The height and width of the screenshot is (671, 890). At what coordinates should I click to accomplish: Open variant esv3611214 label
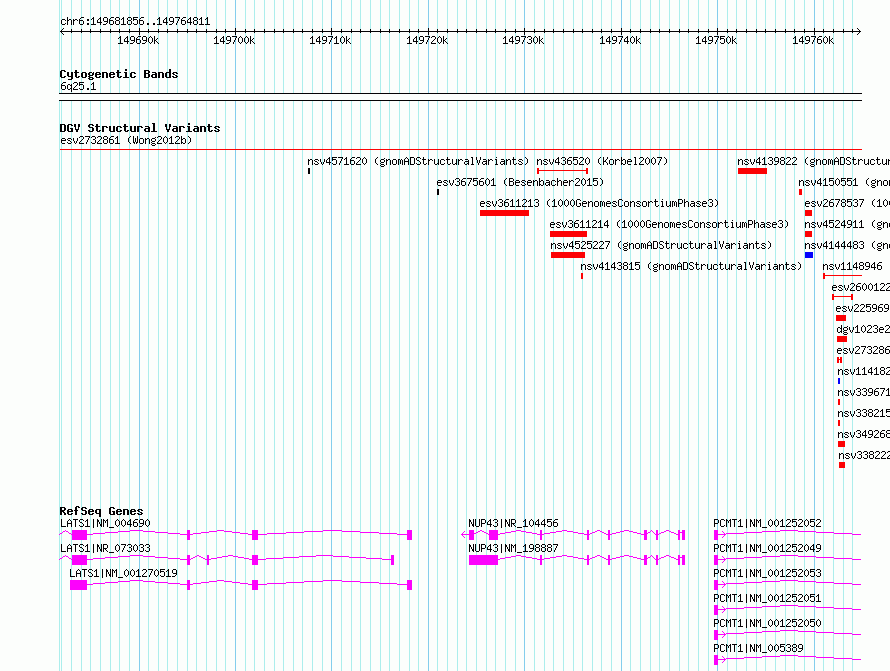point(669,224)
